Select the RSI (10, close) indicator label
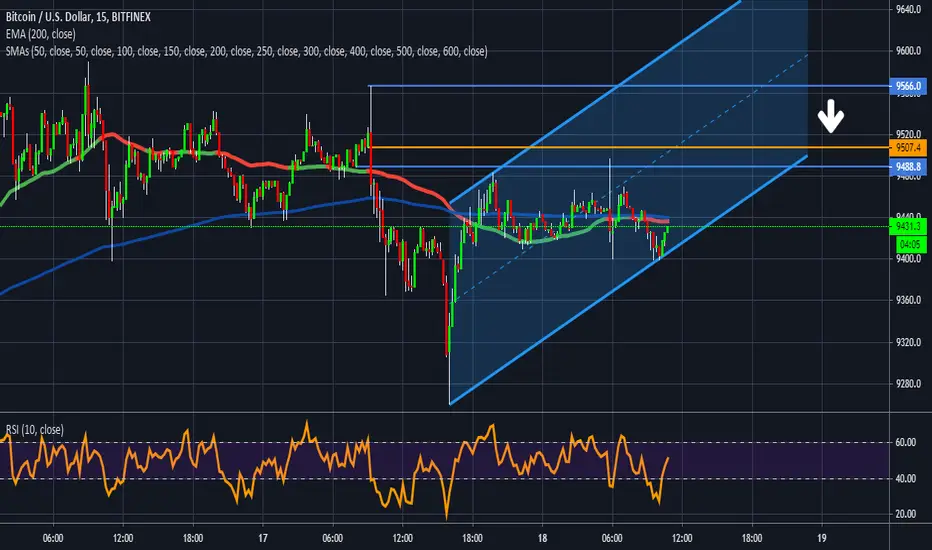This screenshot has width=932, height=550. pyautogui.click(x=34, y=429)
